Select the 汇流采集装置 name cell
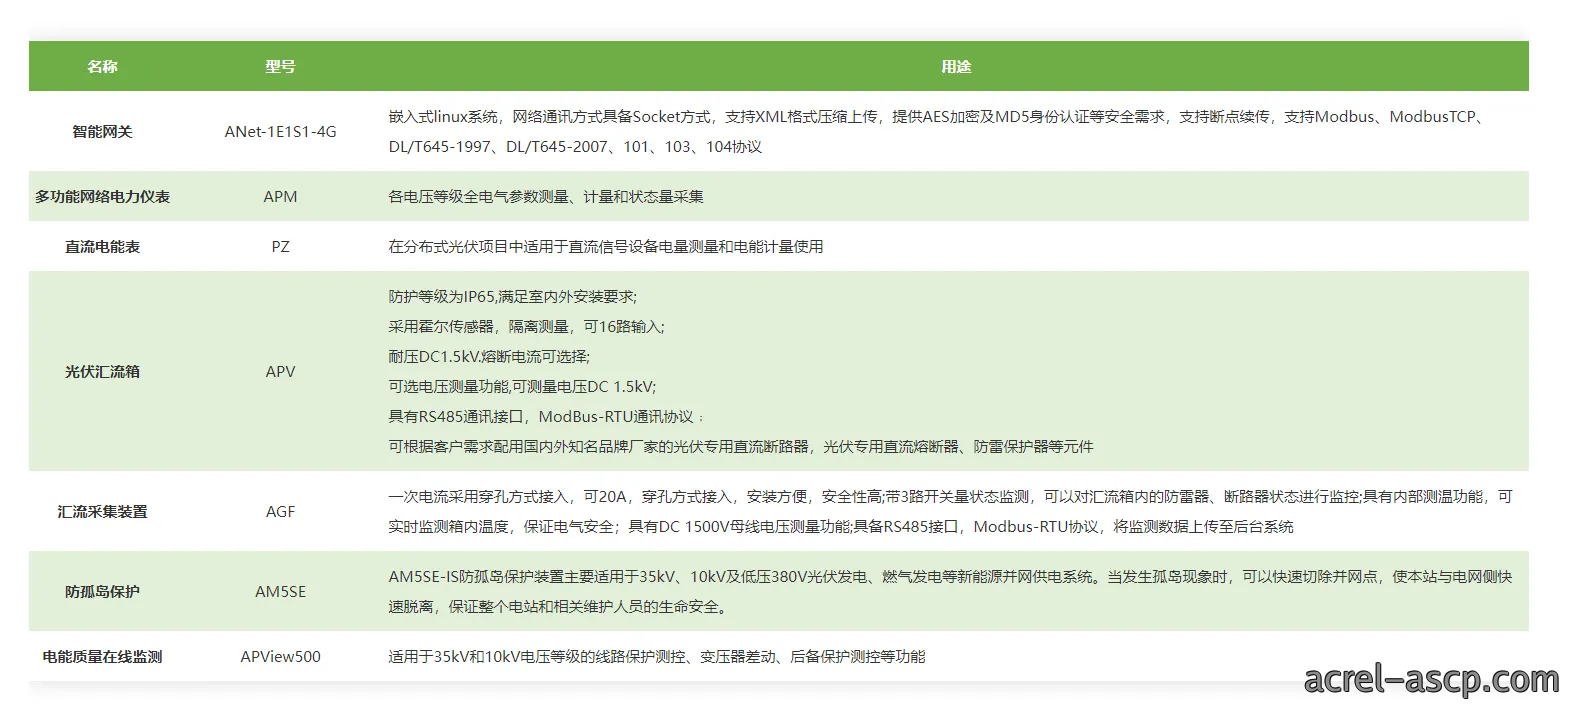The height and width of the screenshot is (705, 1570). (102, 511)
